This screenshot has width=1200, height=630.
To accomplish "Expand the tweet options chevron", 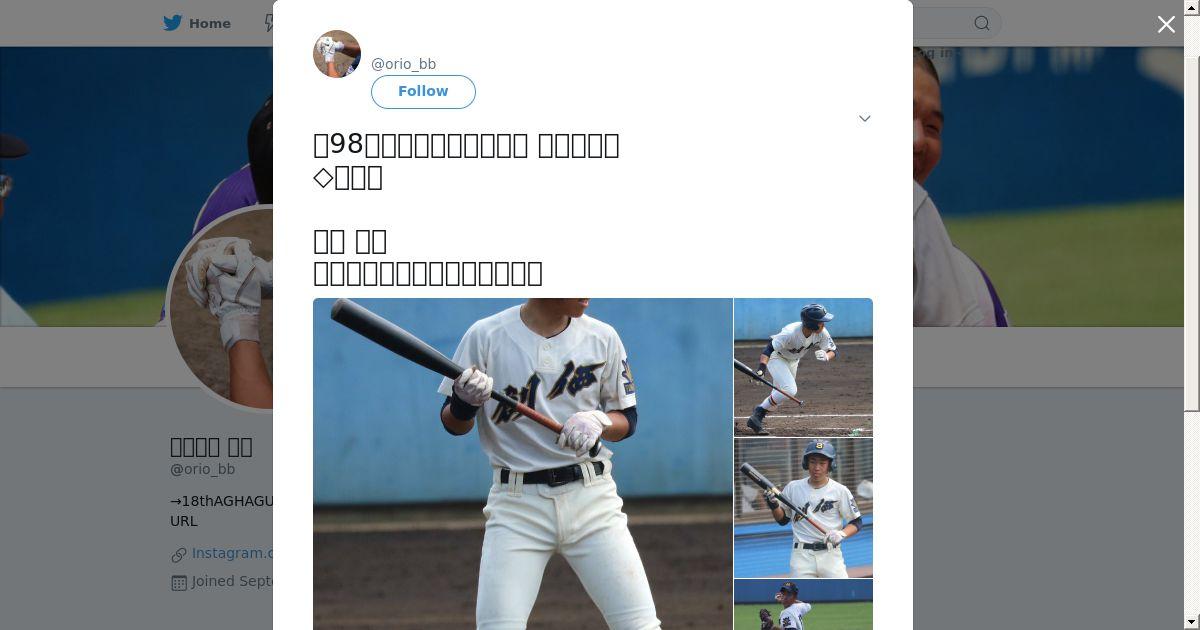I will 865,118.
